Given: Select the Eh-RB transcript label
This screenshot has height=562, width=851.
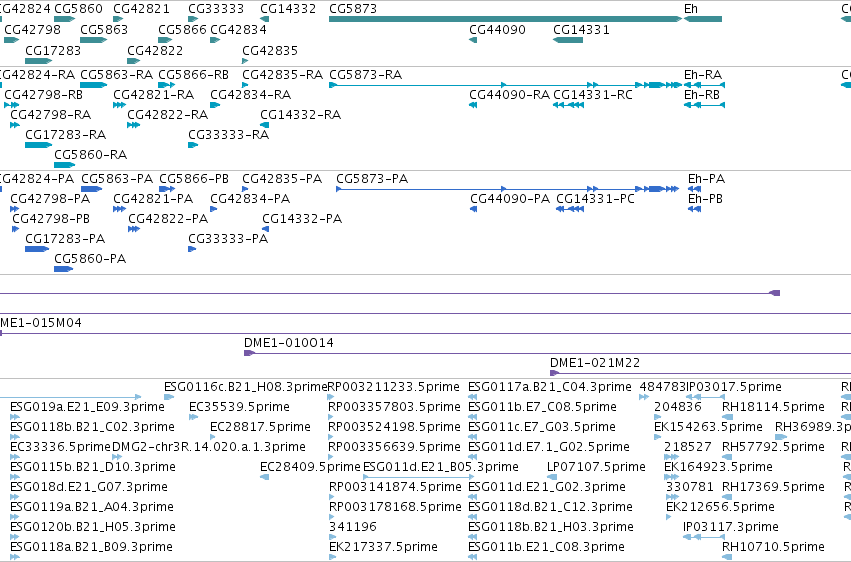Looking at the screenshot, I should pyautogui.click(x=702, y=94).
